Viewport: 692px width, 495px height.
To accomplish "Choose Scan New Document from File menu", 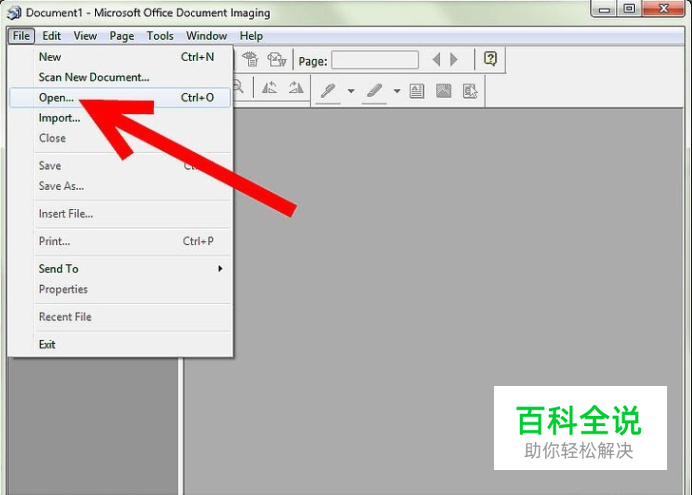I will pos(120,77).
